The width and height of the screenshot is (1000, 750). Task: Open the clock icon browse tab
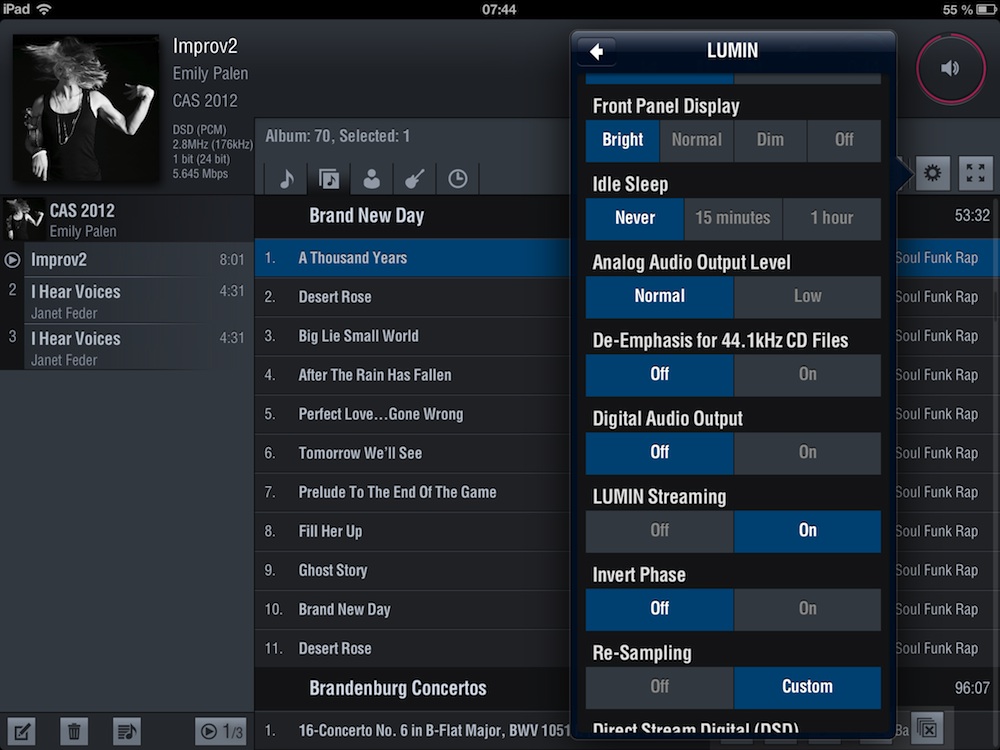tap(458, 179)
